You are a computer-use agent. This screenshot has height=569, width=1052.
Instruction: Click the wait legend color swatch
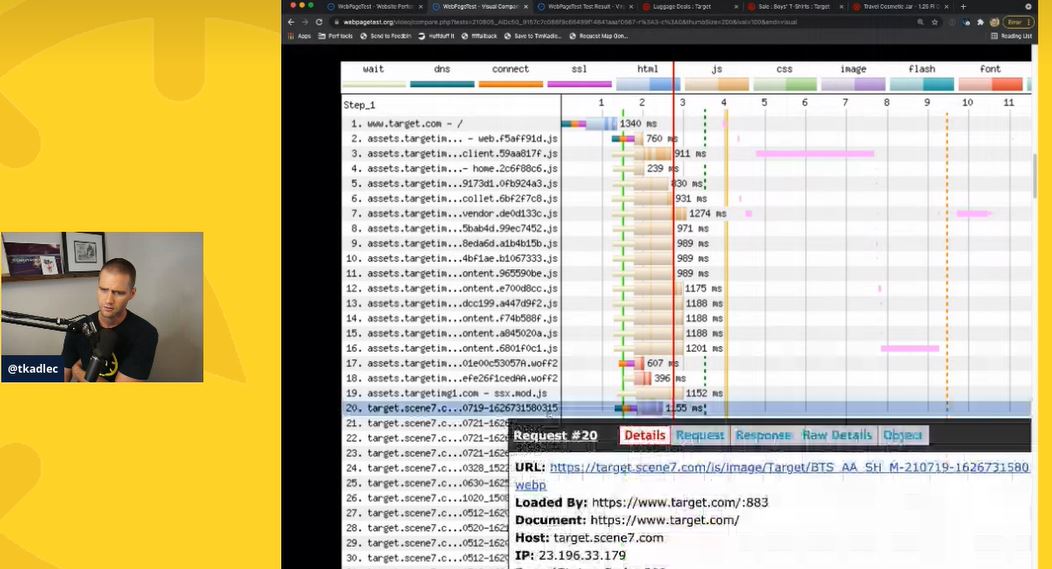point(374,85)
